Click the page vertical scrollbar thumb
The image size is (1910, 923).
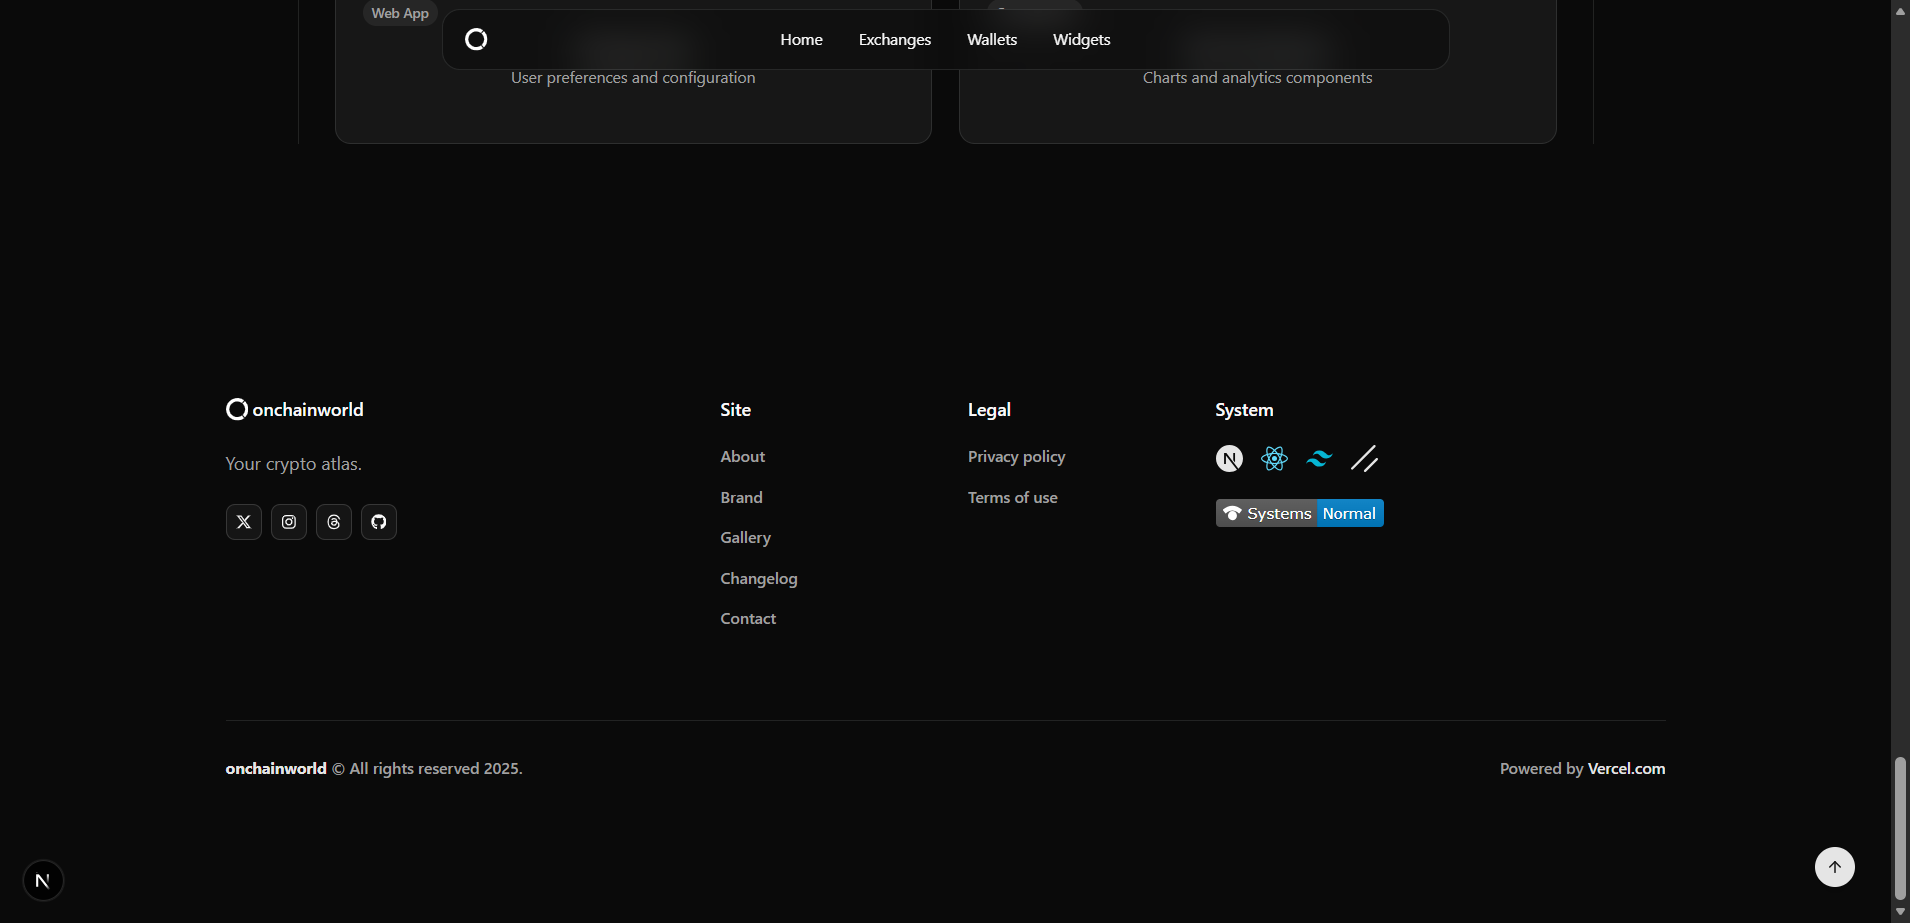pos(1899,828)
